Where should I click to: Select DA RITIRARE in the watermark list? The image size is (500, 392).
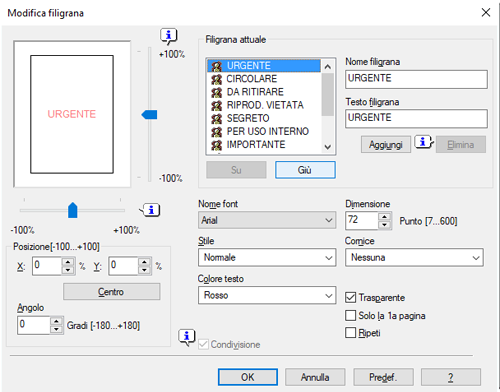pyautogui.click(x=264, y=92)
